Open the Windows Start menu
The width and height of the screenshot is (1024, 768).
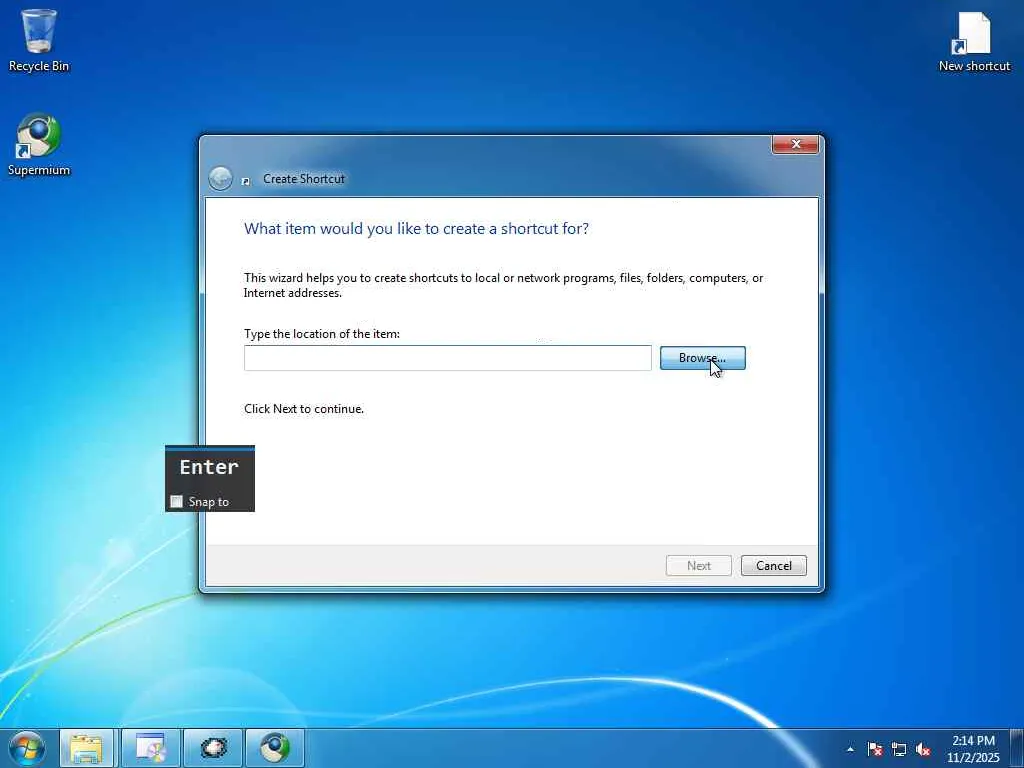coord(27,748)
